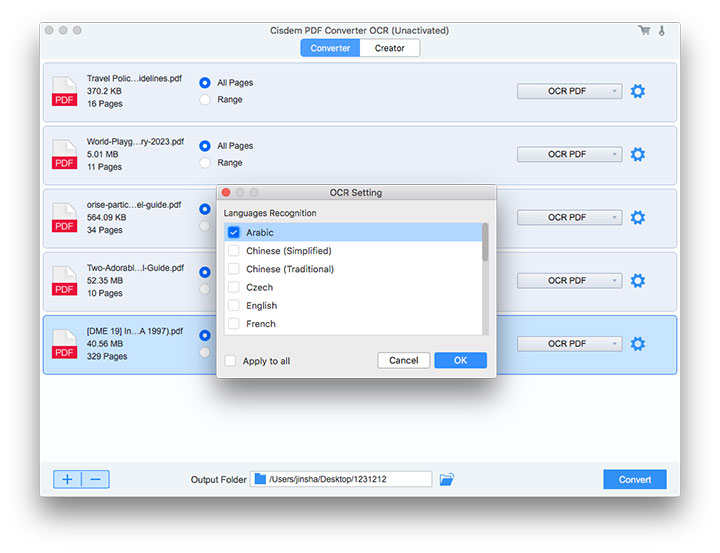Click the plus add-file button

[x=67, y=479]
